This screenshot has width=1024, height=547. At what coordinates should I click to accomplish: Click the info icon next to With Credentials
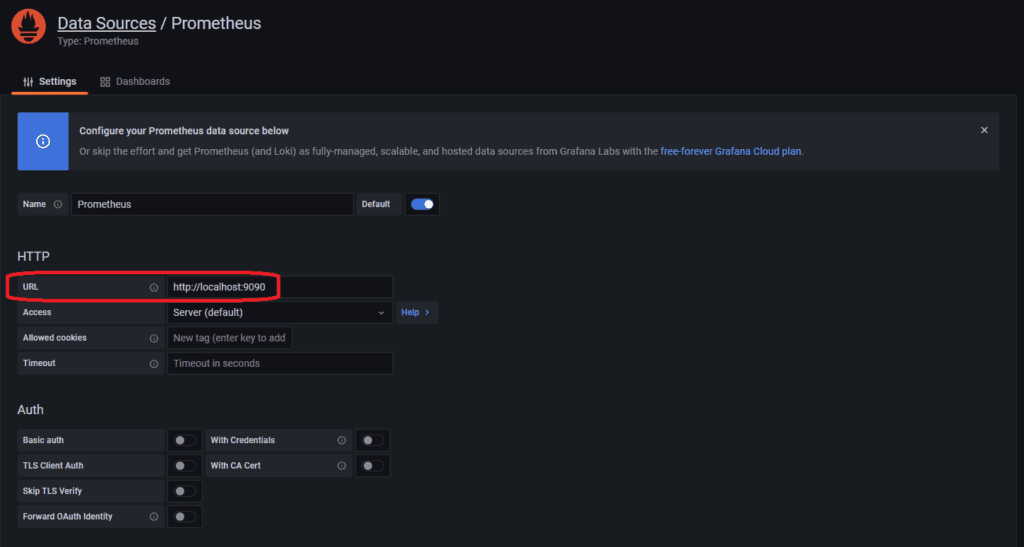[x=342, y=440]
